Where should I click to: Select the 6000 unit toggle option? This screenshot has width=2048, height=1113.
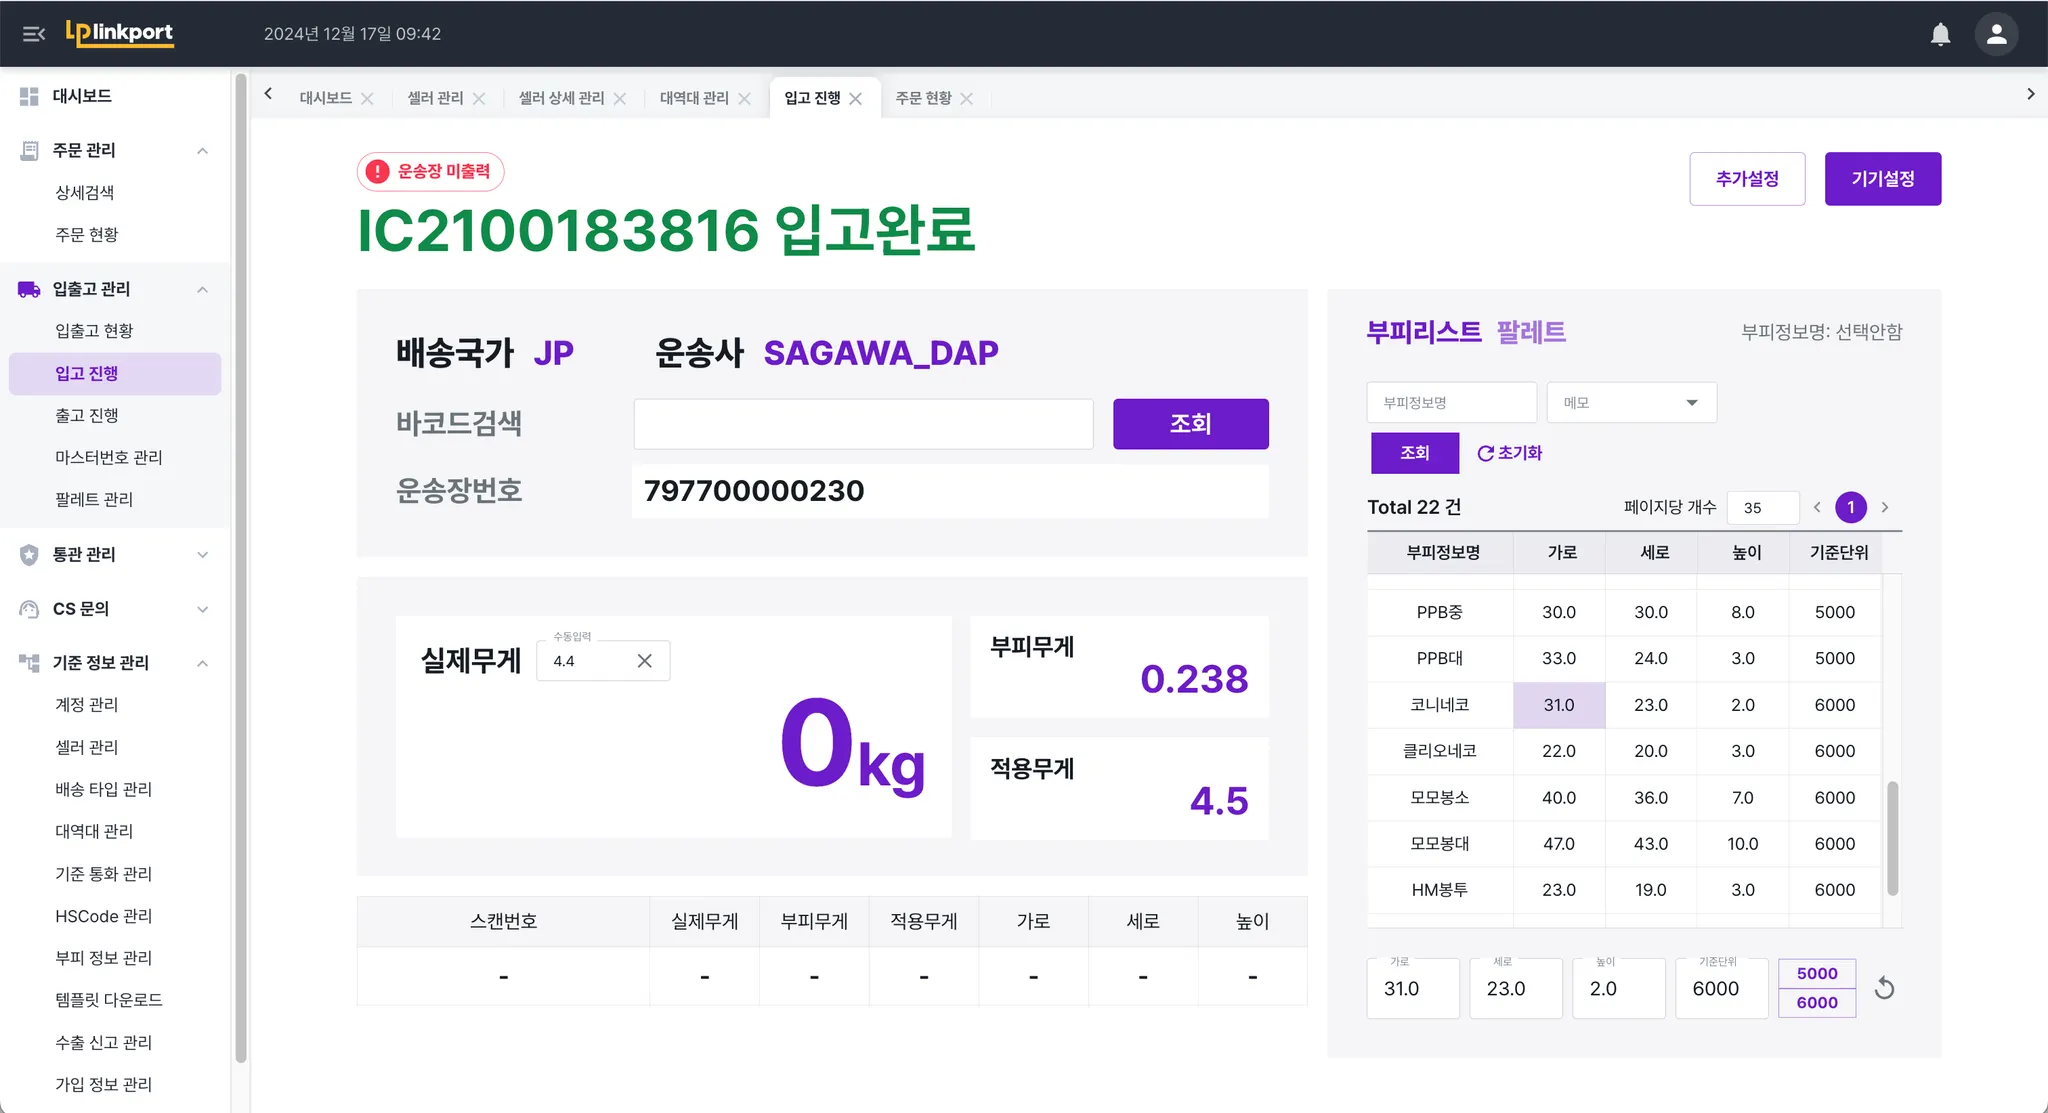(1816, 1002)
